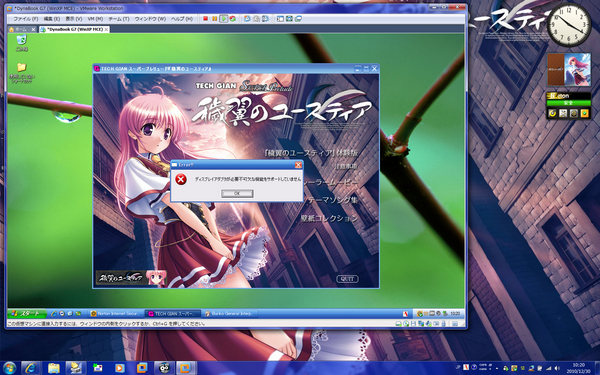Click the Windows 7 Start orb

click(9, 368)
